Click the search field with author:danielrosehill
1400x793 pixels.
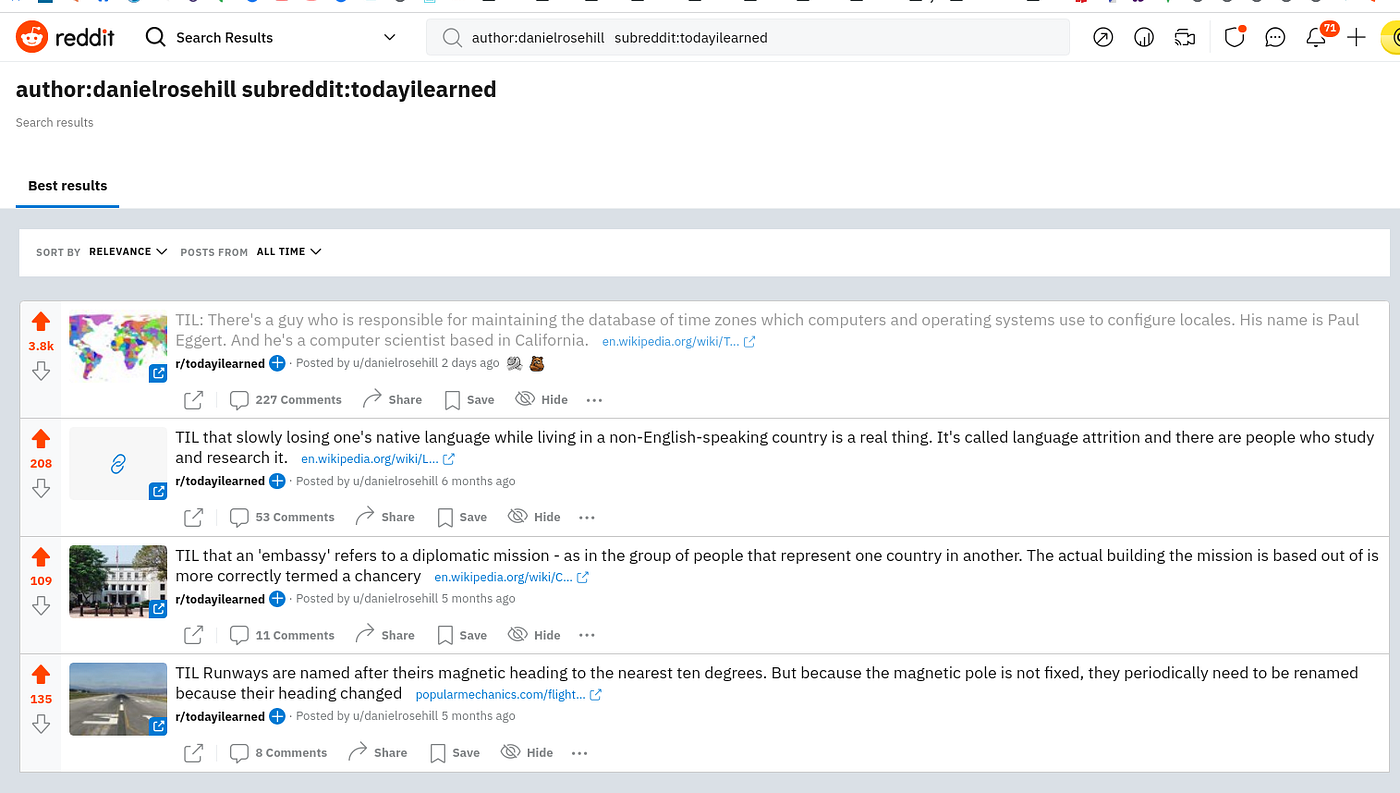click(748, 38)
